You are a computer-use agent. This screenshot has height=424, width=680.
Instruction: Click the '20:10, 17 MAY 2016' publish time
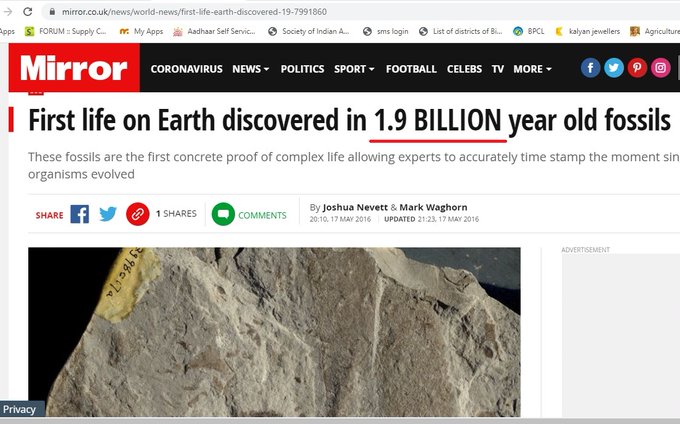click(340, 219)
